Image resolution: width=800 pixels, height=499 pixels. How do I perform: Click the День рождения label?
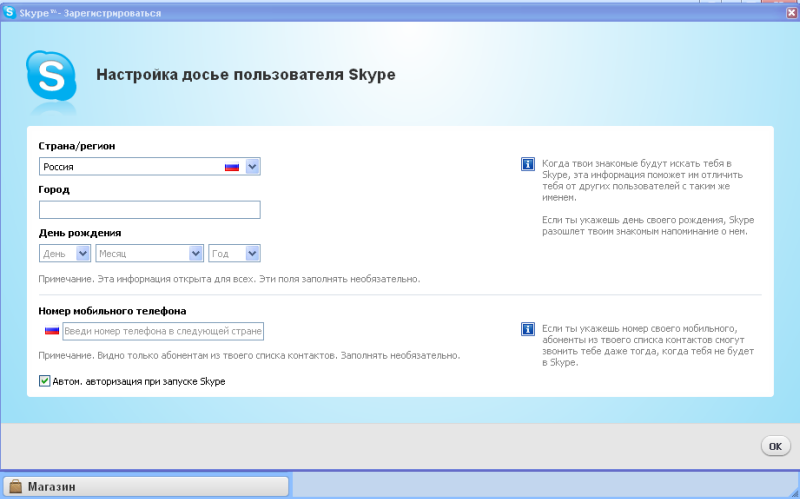80,233
